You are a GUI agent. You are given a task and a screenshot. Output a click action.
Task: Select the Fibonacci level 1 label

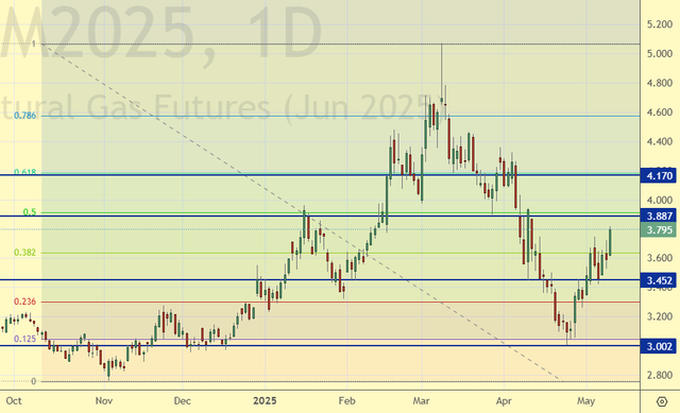pos(33,44)
